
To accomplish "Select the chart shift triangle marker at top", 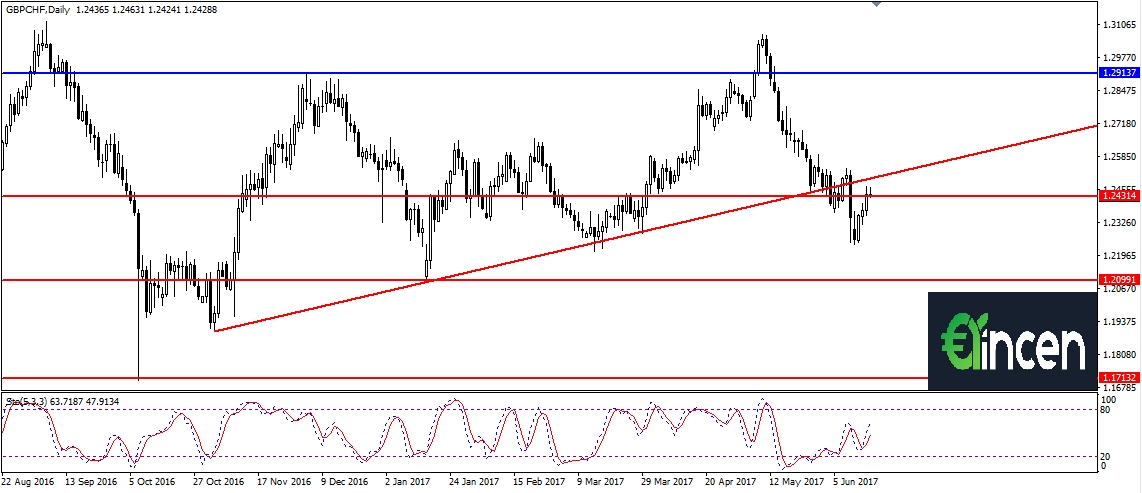I will pos(876,4).
